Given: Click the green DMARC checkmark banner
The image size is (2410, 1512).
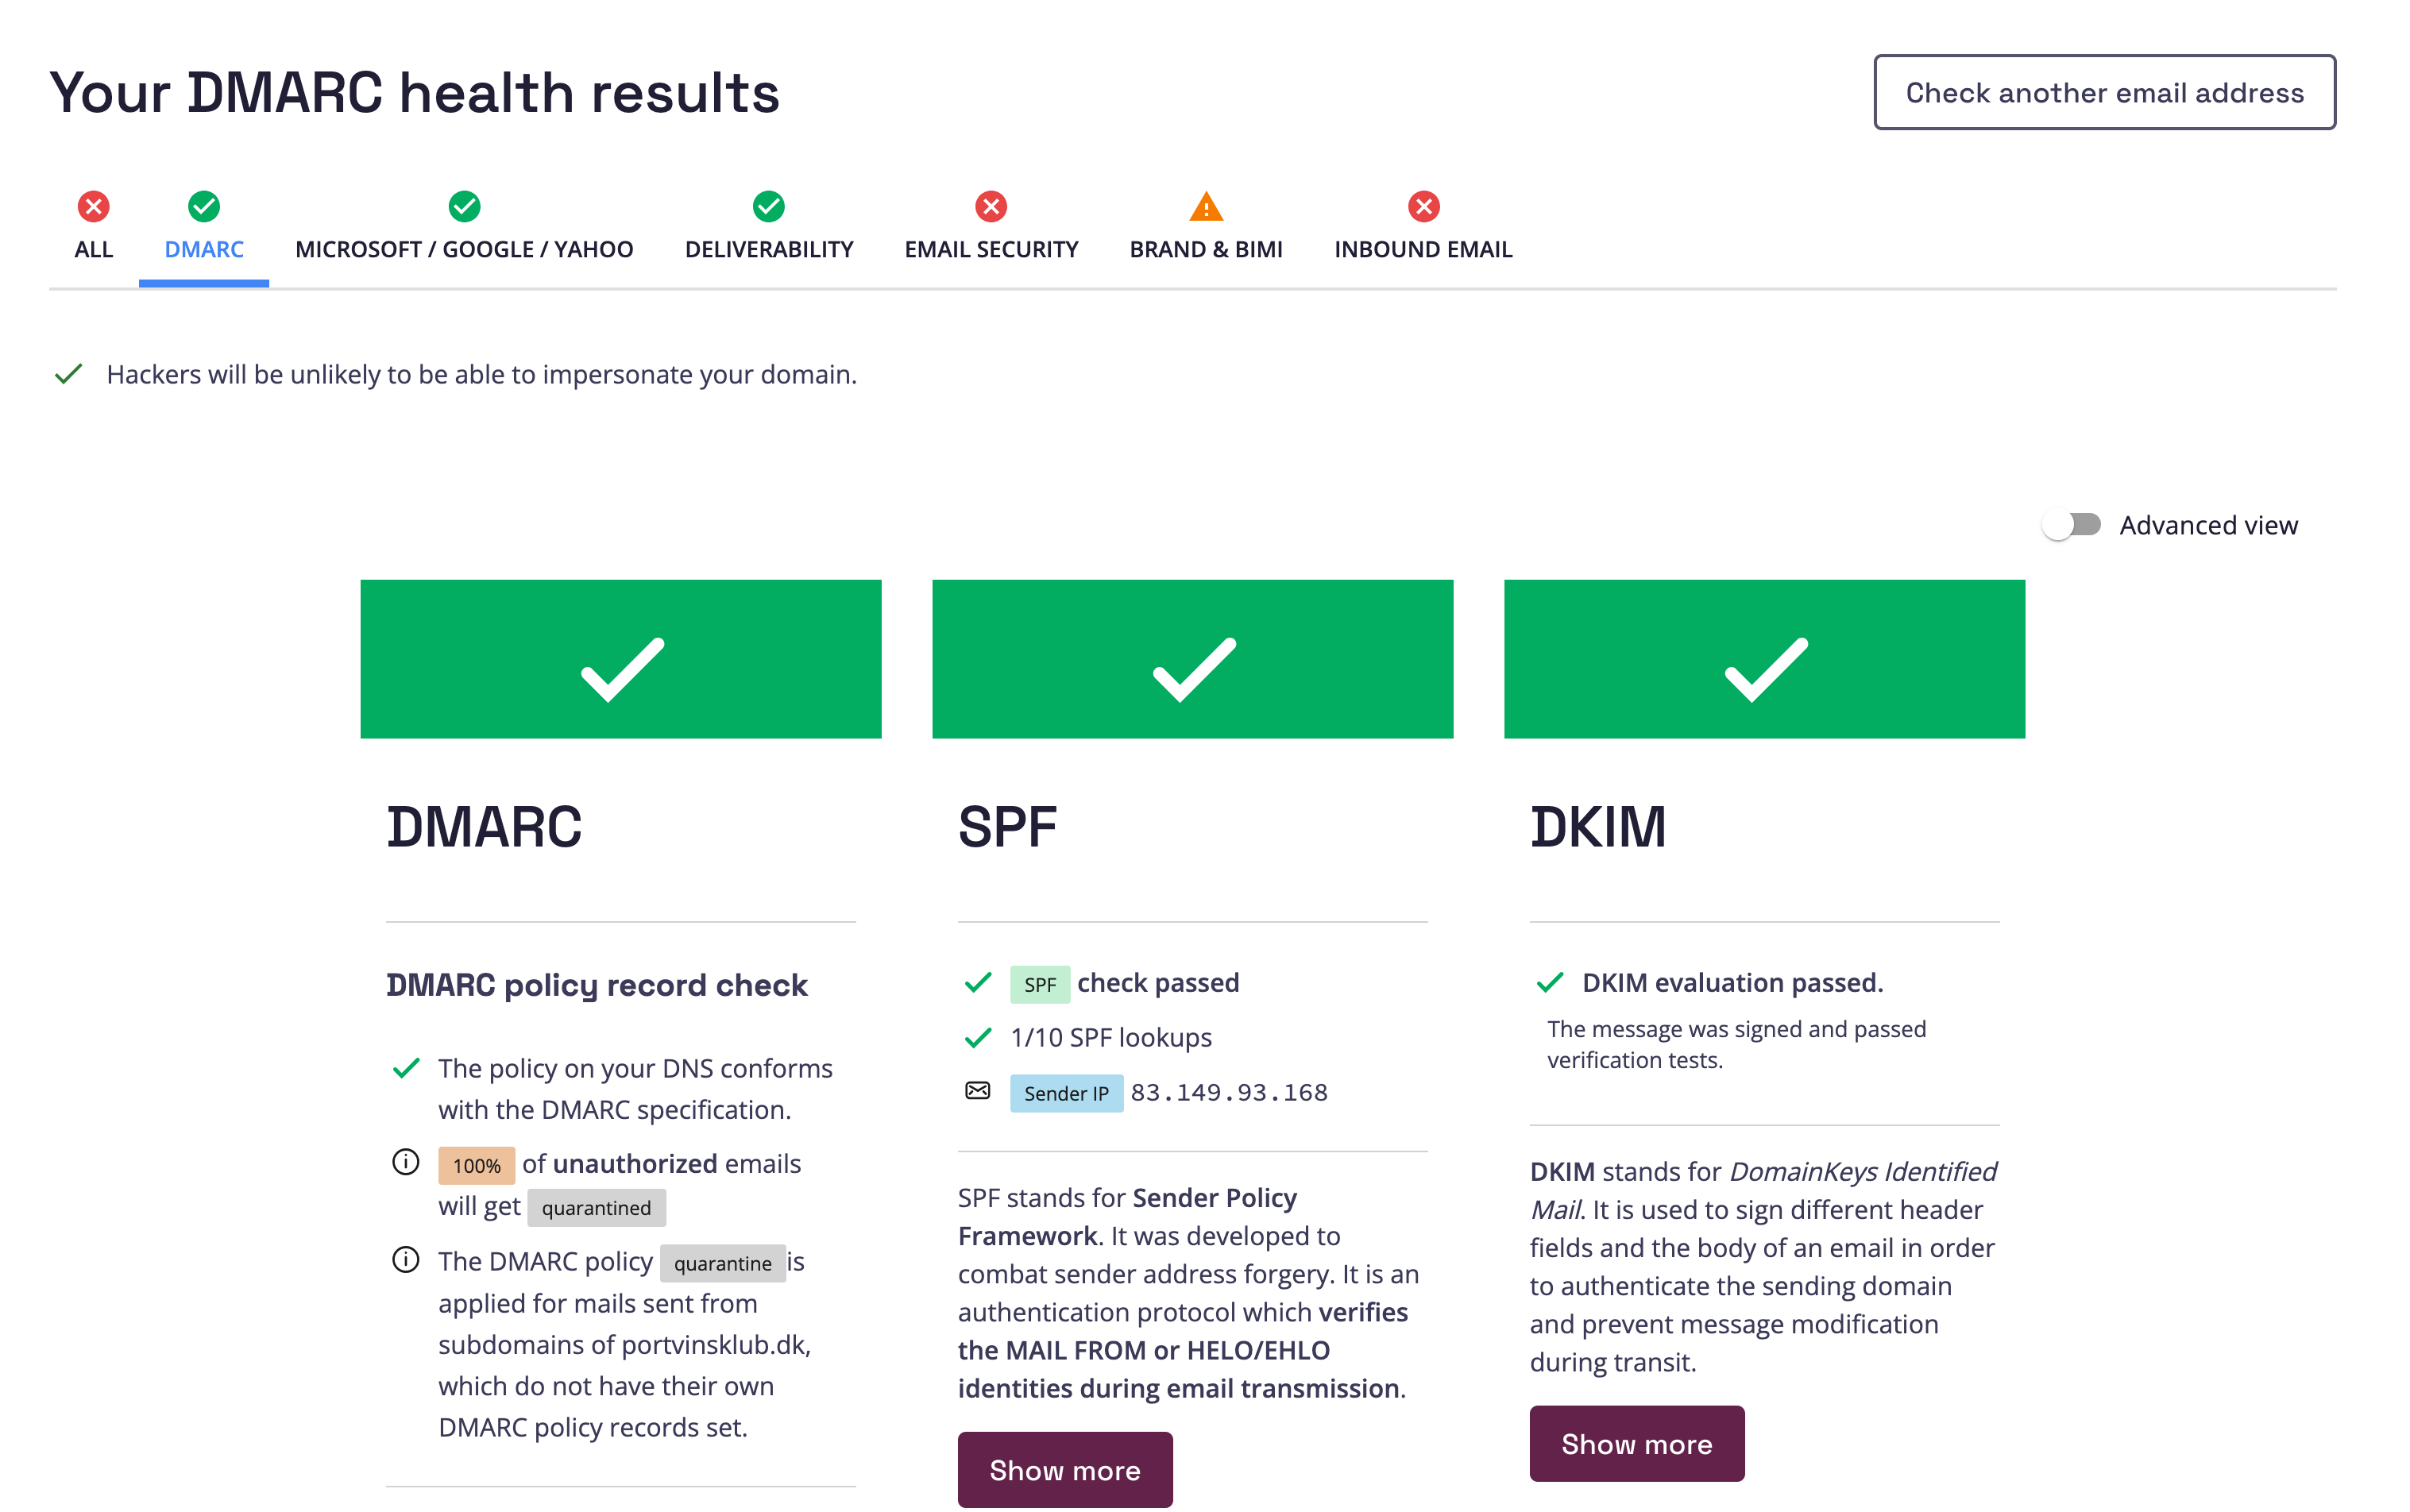Looking at the screenshot, I should click(620, 659).
